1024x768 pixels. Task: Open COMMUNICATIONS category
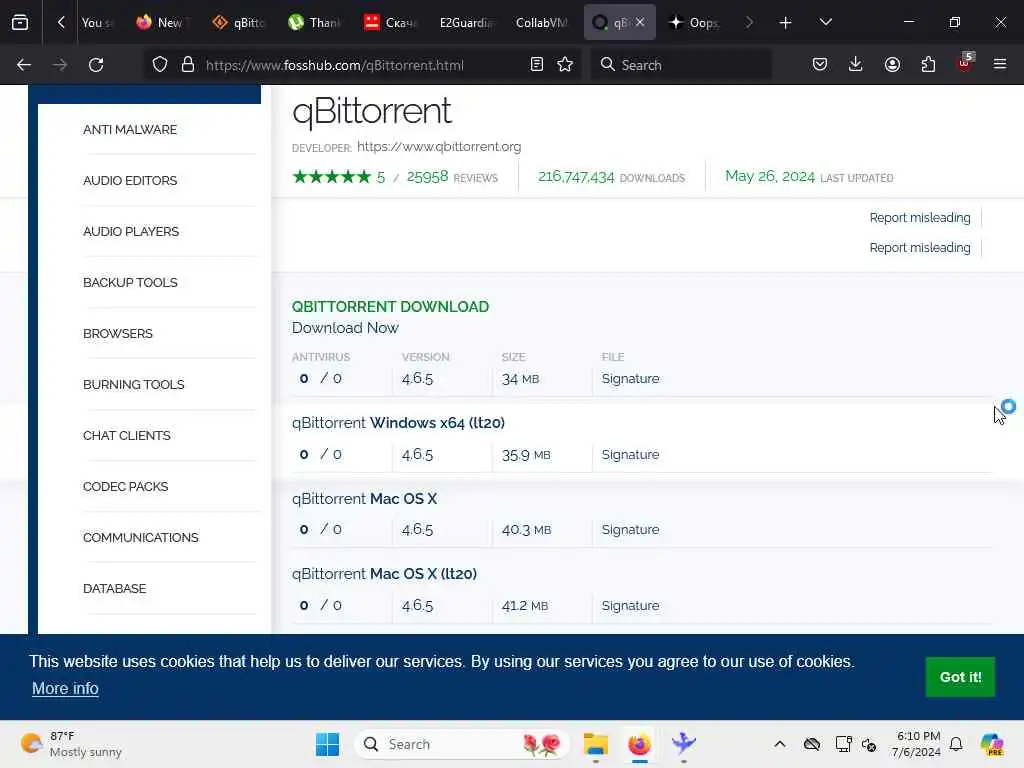(140, 537)
